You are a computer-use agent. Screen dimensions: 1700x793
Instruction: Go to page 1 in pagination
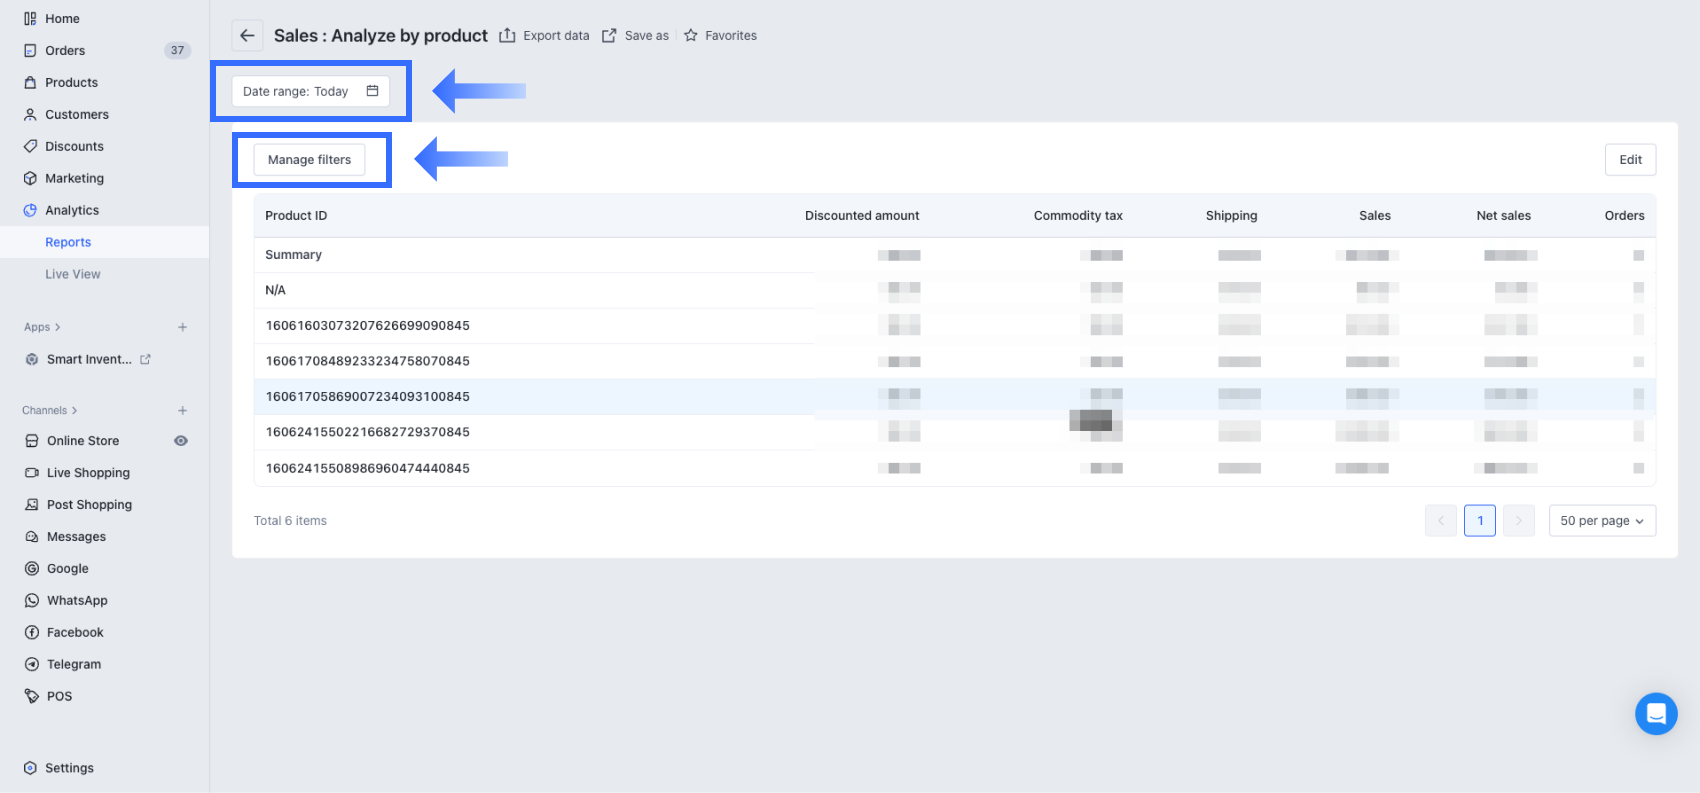(x=1480, y=520)
